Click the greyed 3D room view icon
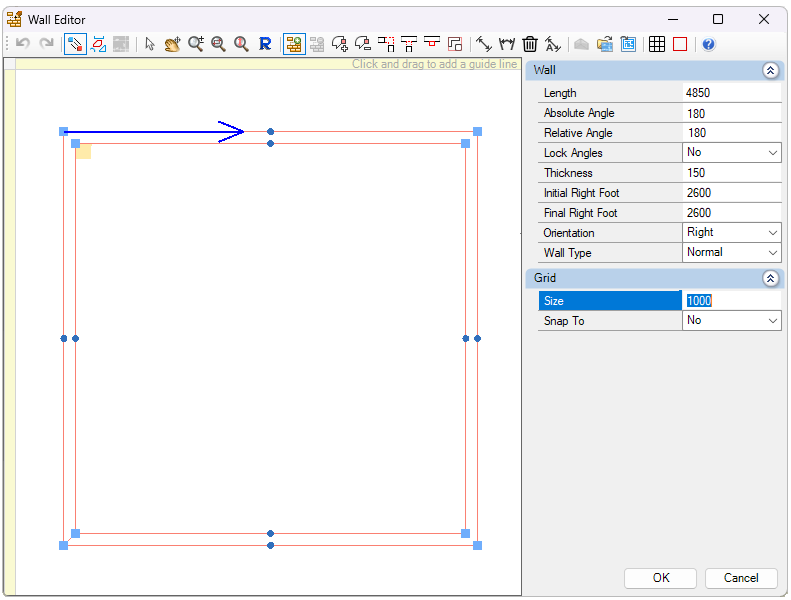The image size is (791, 600). (582, 44)
